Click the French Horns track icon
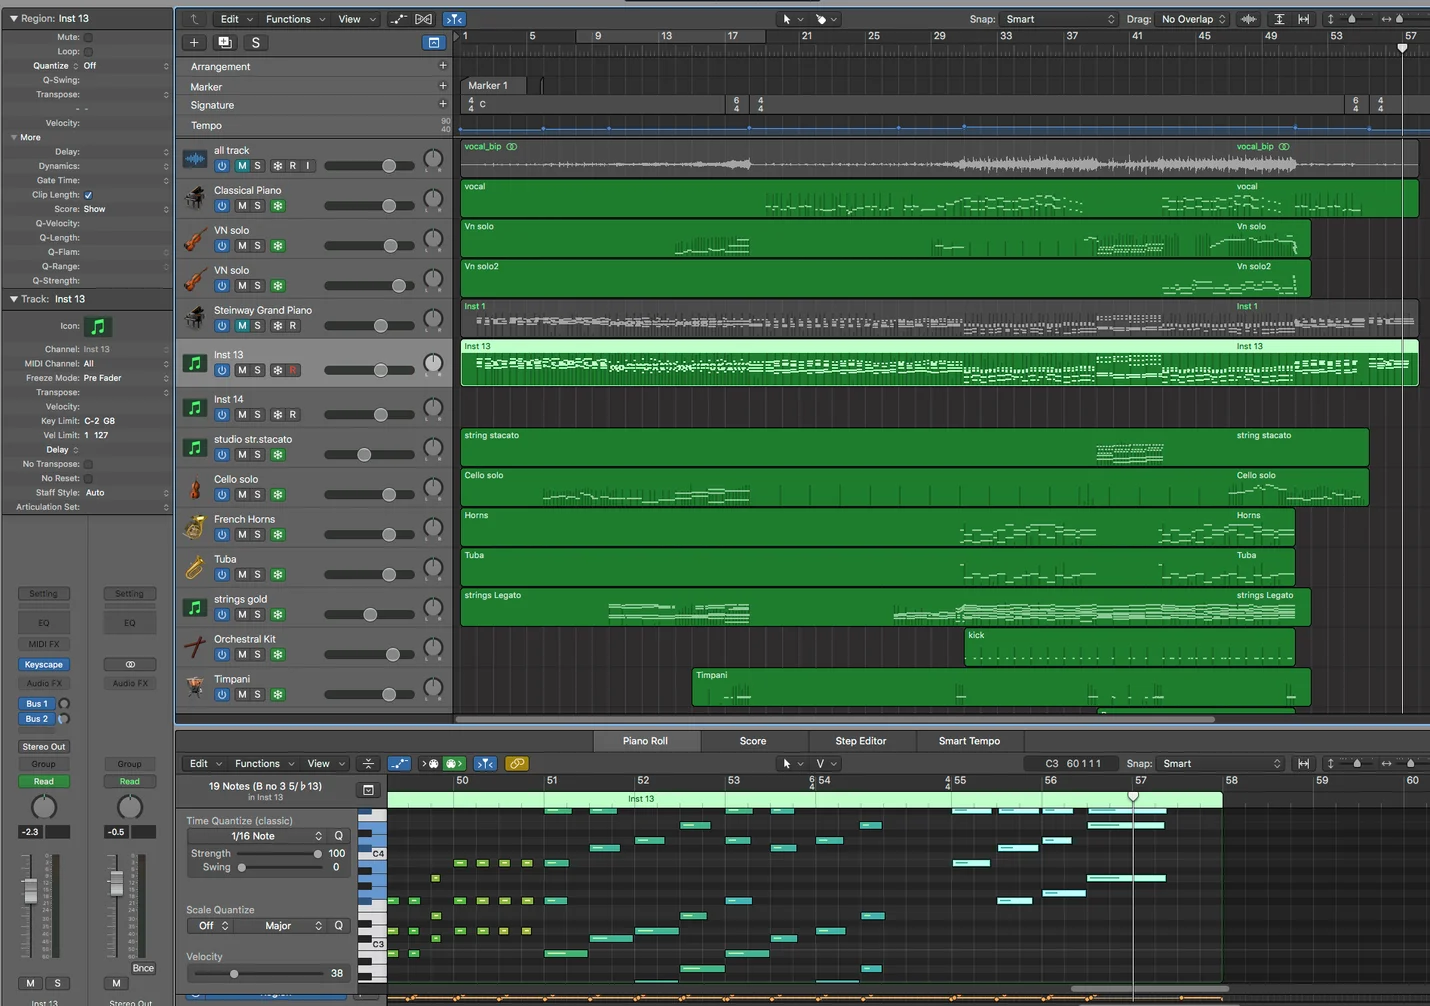The height and width of the screenshot is (1006, 1430). coord(195,528)
